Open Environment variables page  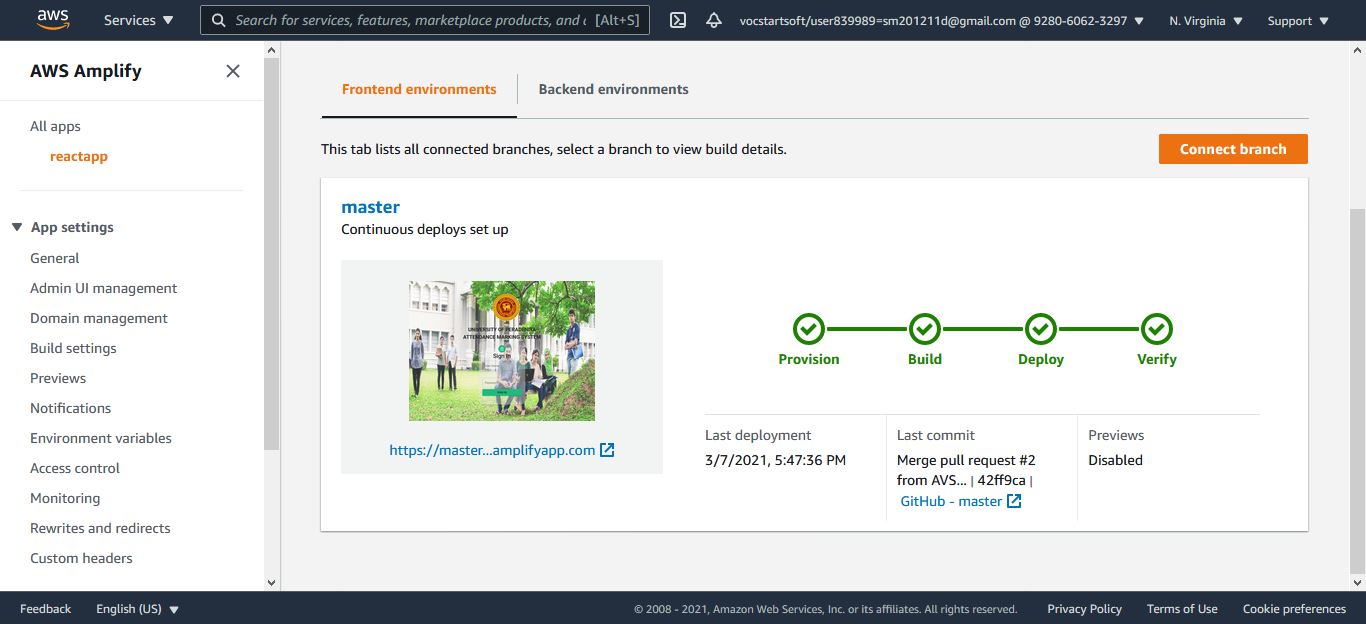click(101, 438)
